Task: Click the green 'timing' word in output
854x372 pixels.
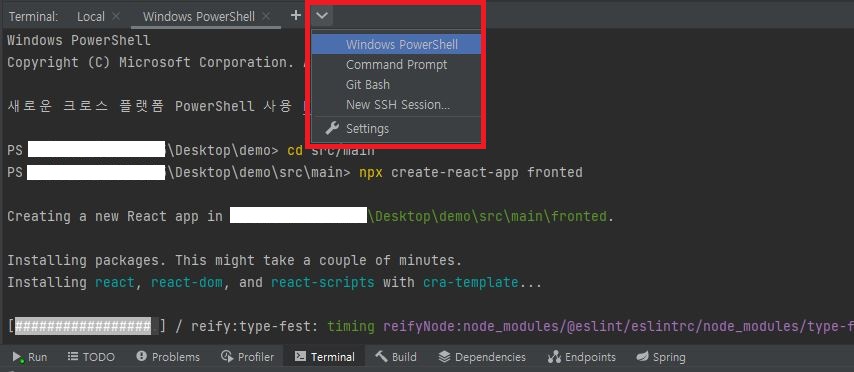Action: (x=351, y=326)
